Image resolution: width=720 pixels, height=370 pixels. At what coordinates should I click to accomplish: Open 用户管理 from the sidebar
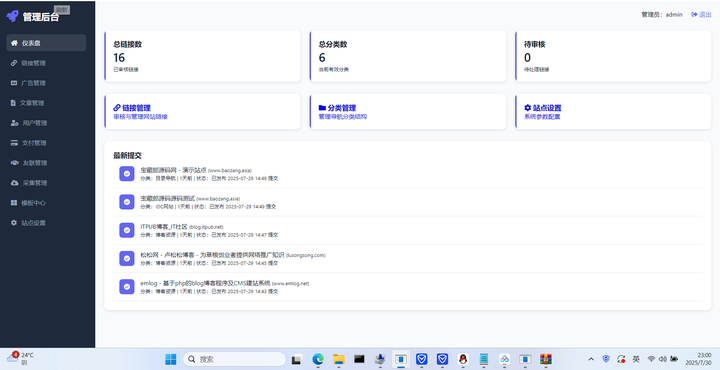point(46,123)
